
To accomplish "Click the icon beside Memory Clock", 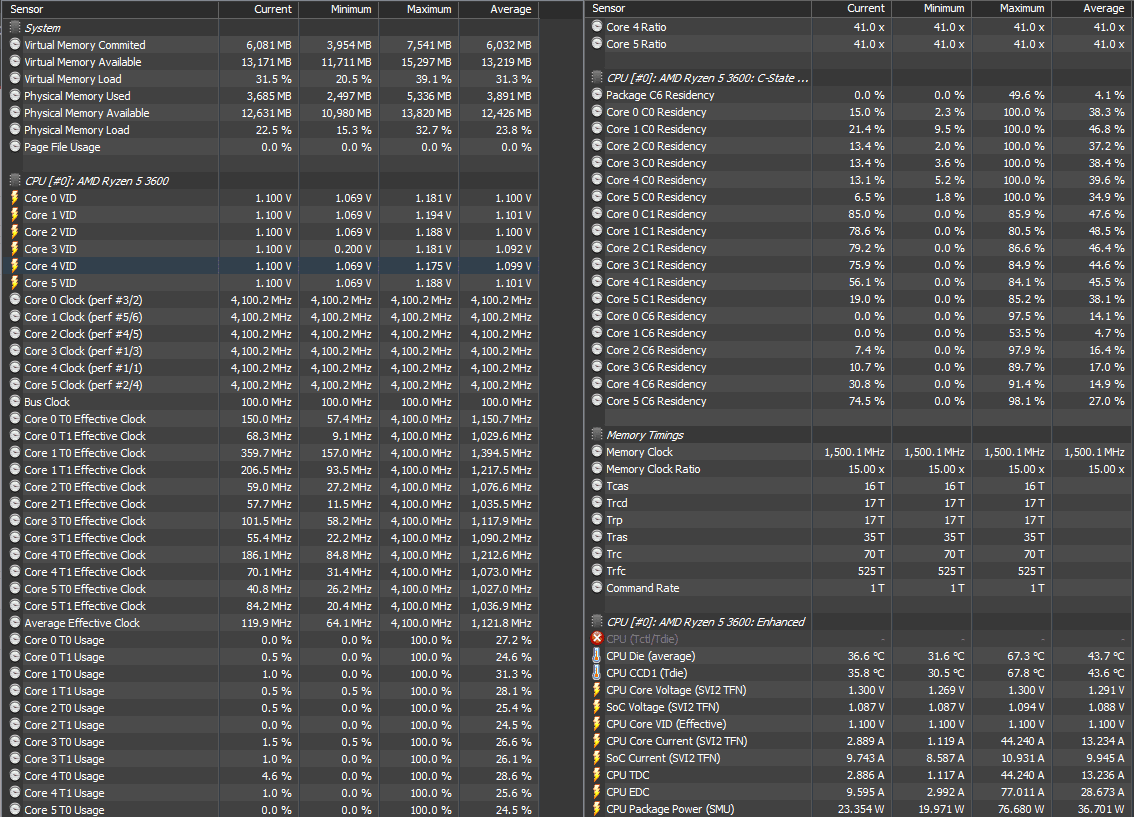I will pyautogui.click(x=597, y=451).
